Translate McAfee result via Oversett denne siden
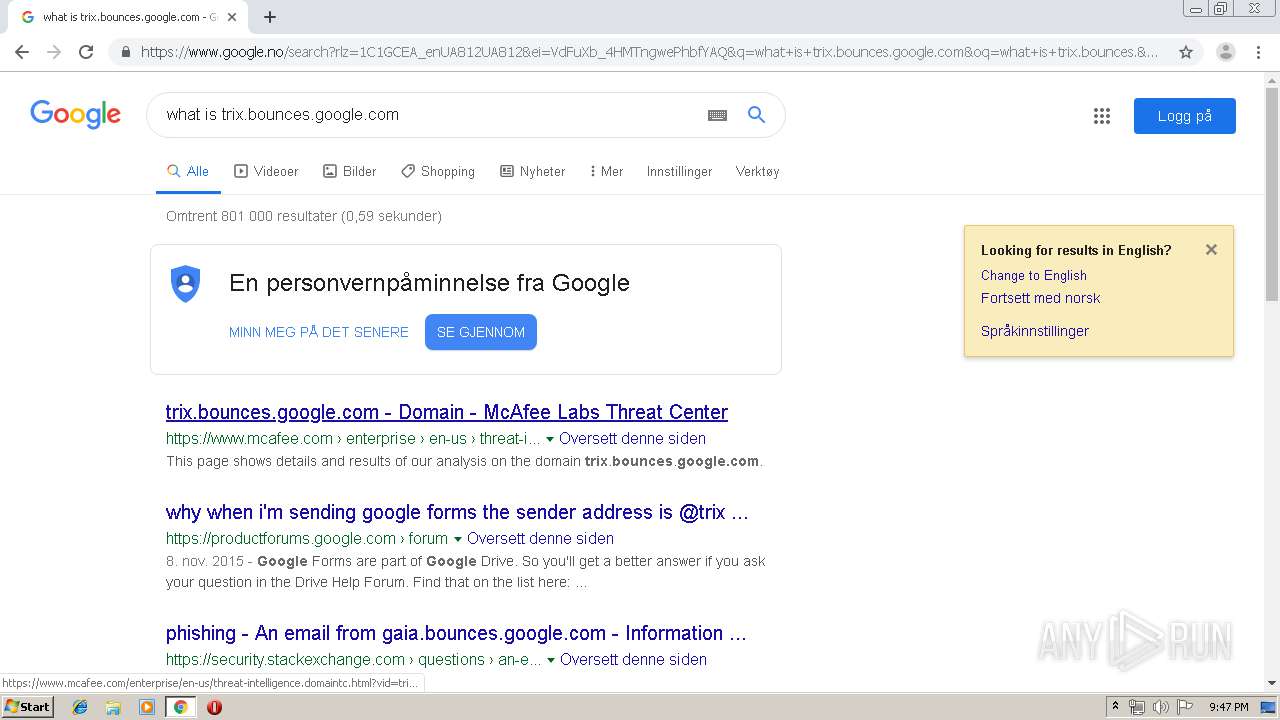This screenshot has height=720, width=1280. [x=632, y=438]
